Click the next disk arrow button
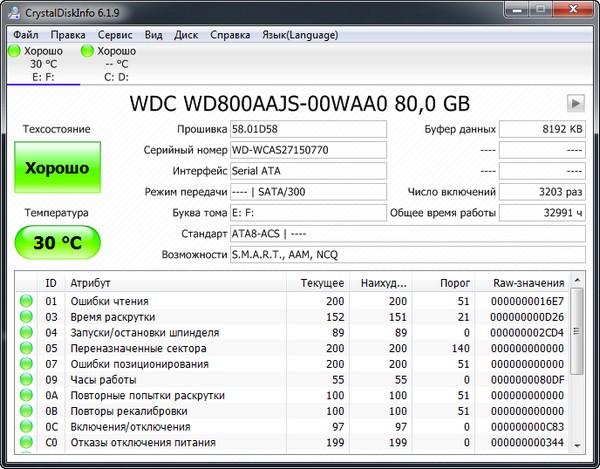Screen dimensions: 600x469 (576, 102)
